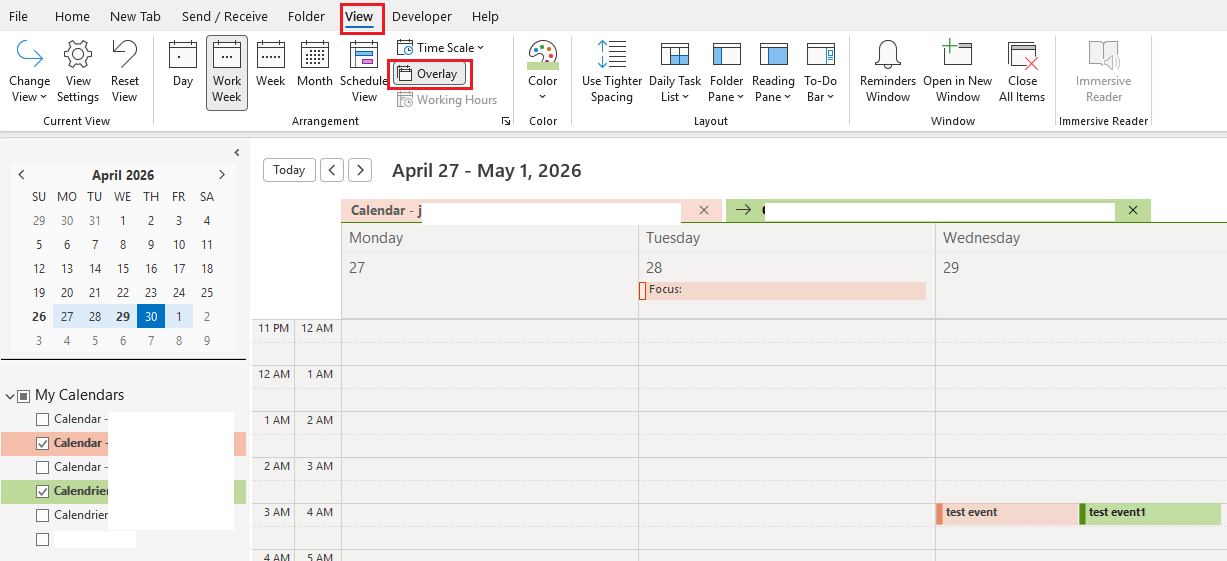This screenshot has width=1227, height=561.
Task: Check the unhighlighted Calendrier checkbox
Action: click(42, 515)
